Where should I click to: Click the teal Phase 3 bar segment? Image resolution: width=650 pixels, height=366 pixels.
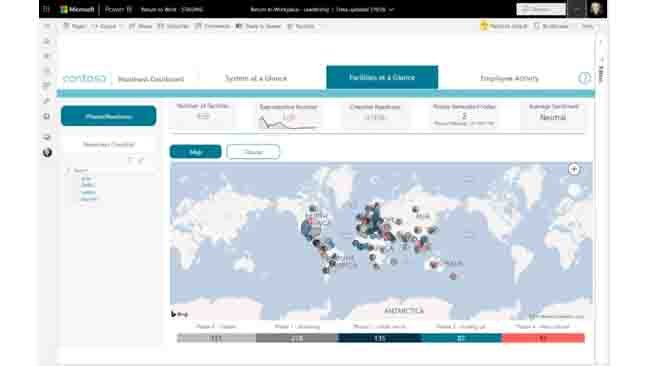coord(461,338)
